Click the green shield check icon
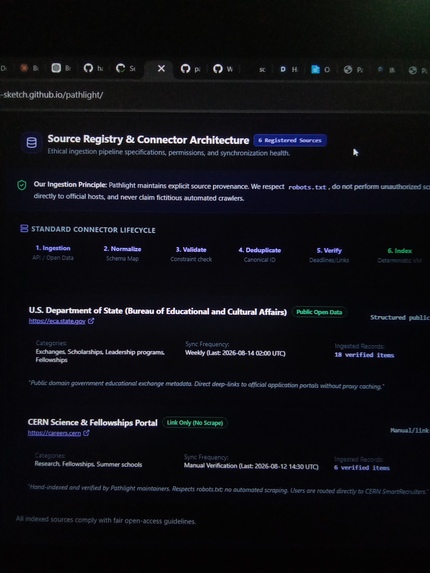 tap(22, 185)
